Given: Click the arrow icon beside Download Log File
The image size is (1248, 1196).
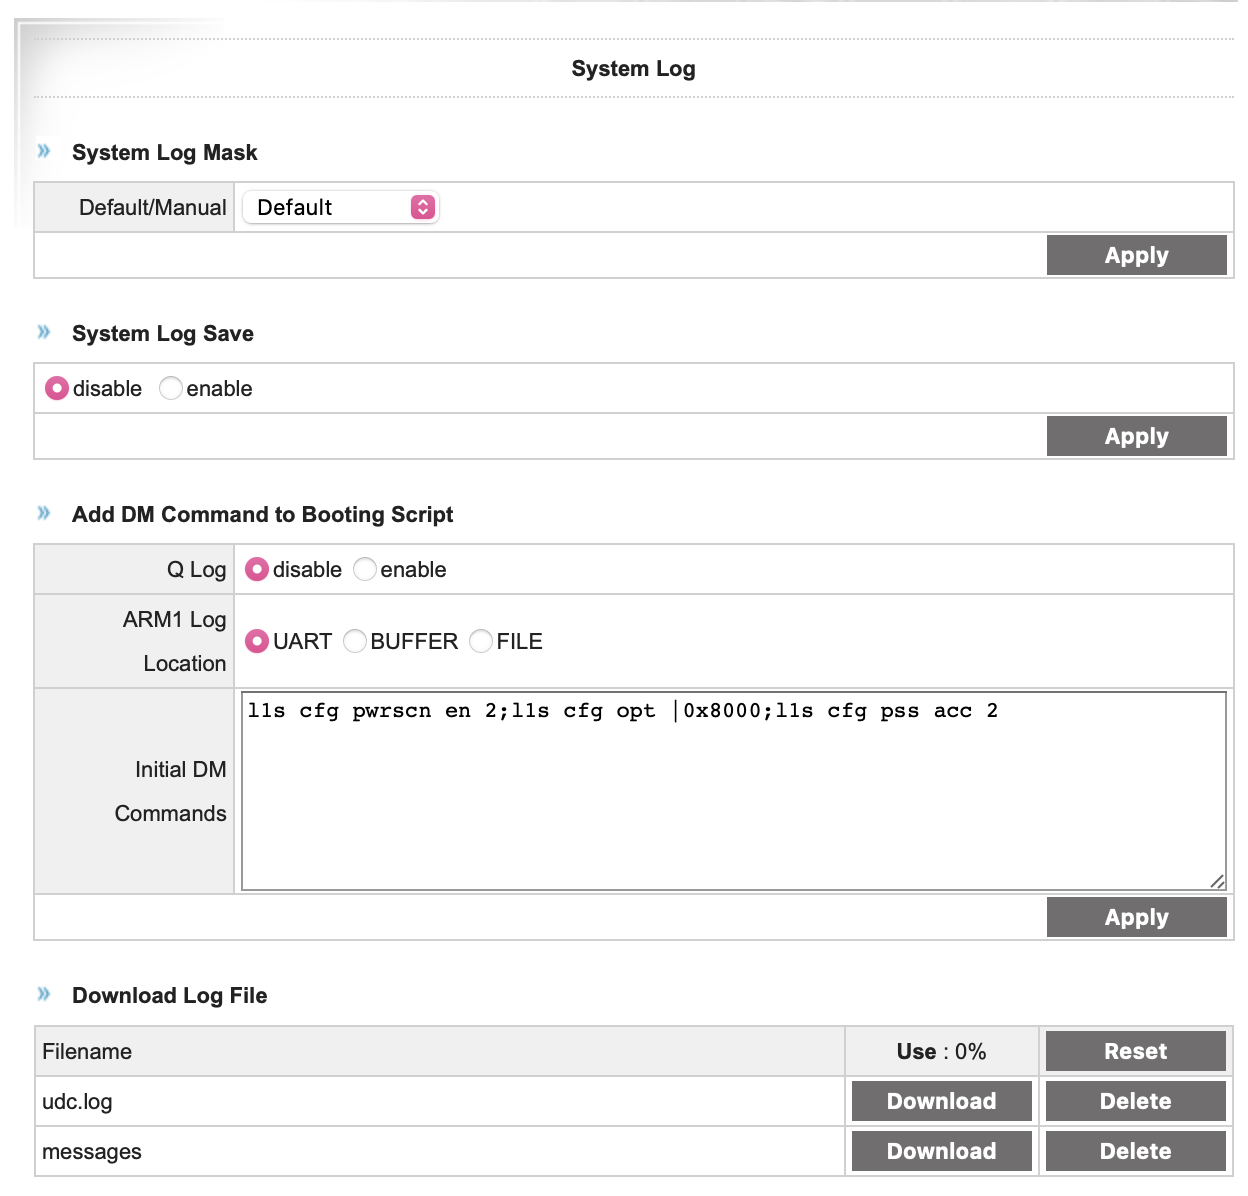Looking at the screenshot, I should click(44, 994).
